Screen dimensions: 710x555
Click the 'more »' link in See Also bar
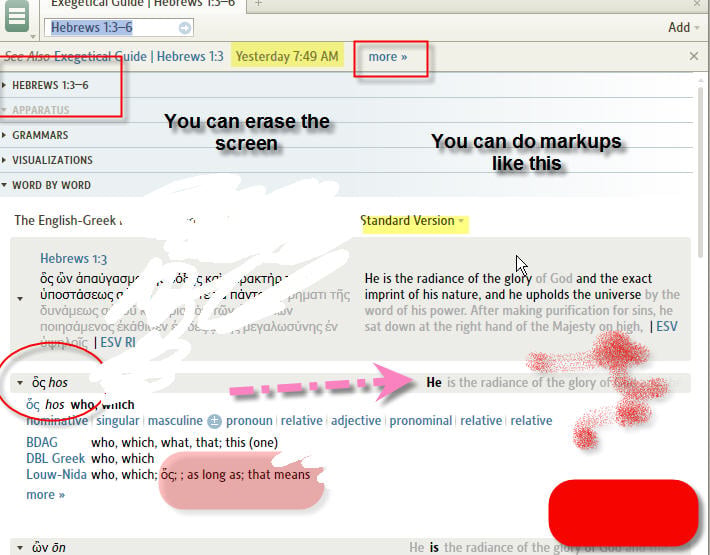pos(388,57)
